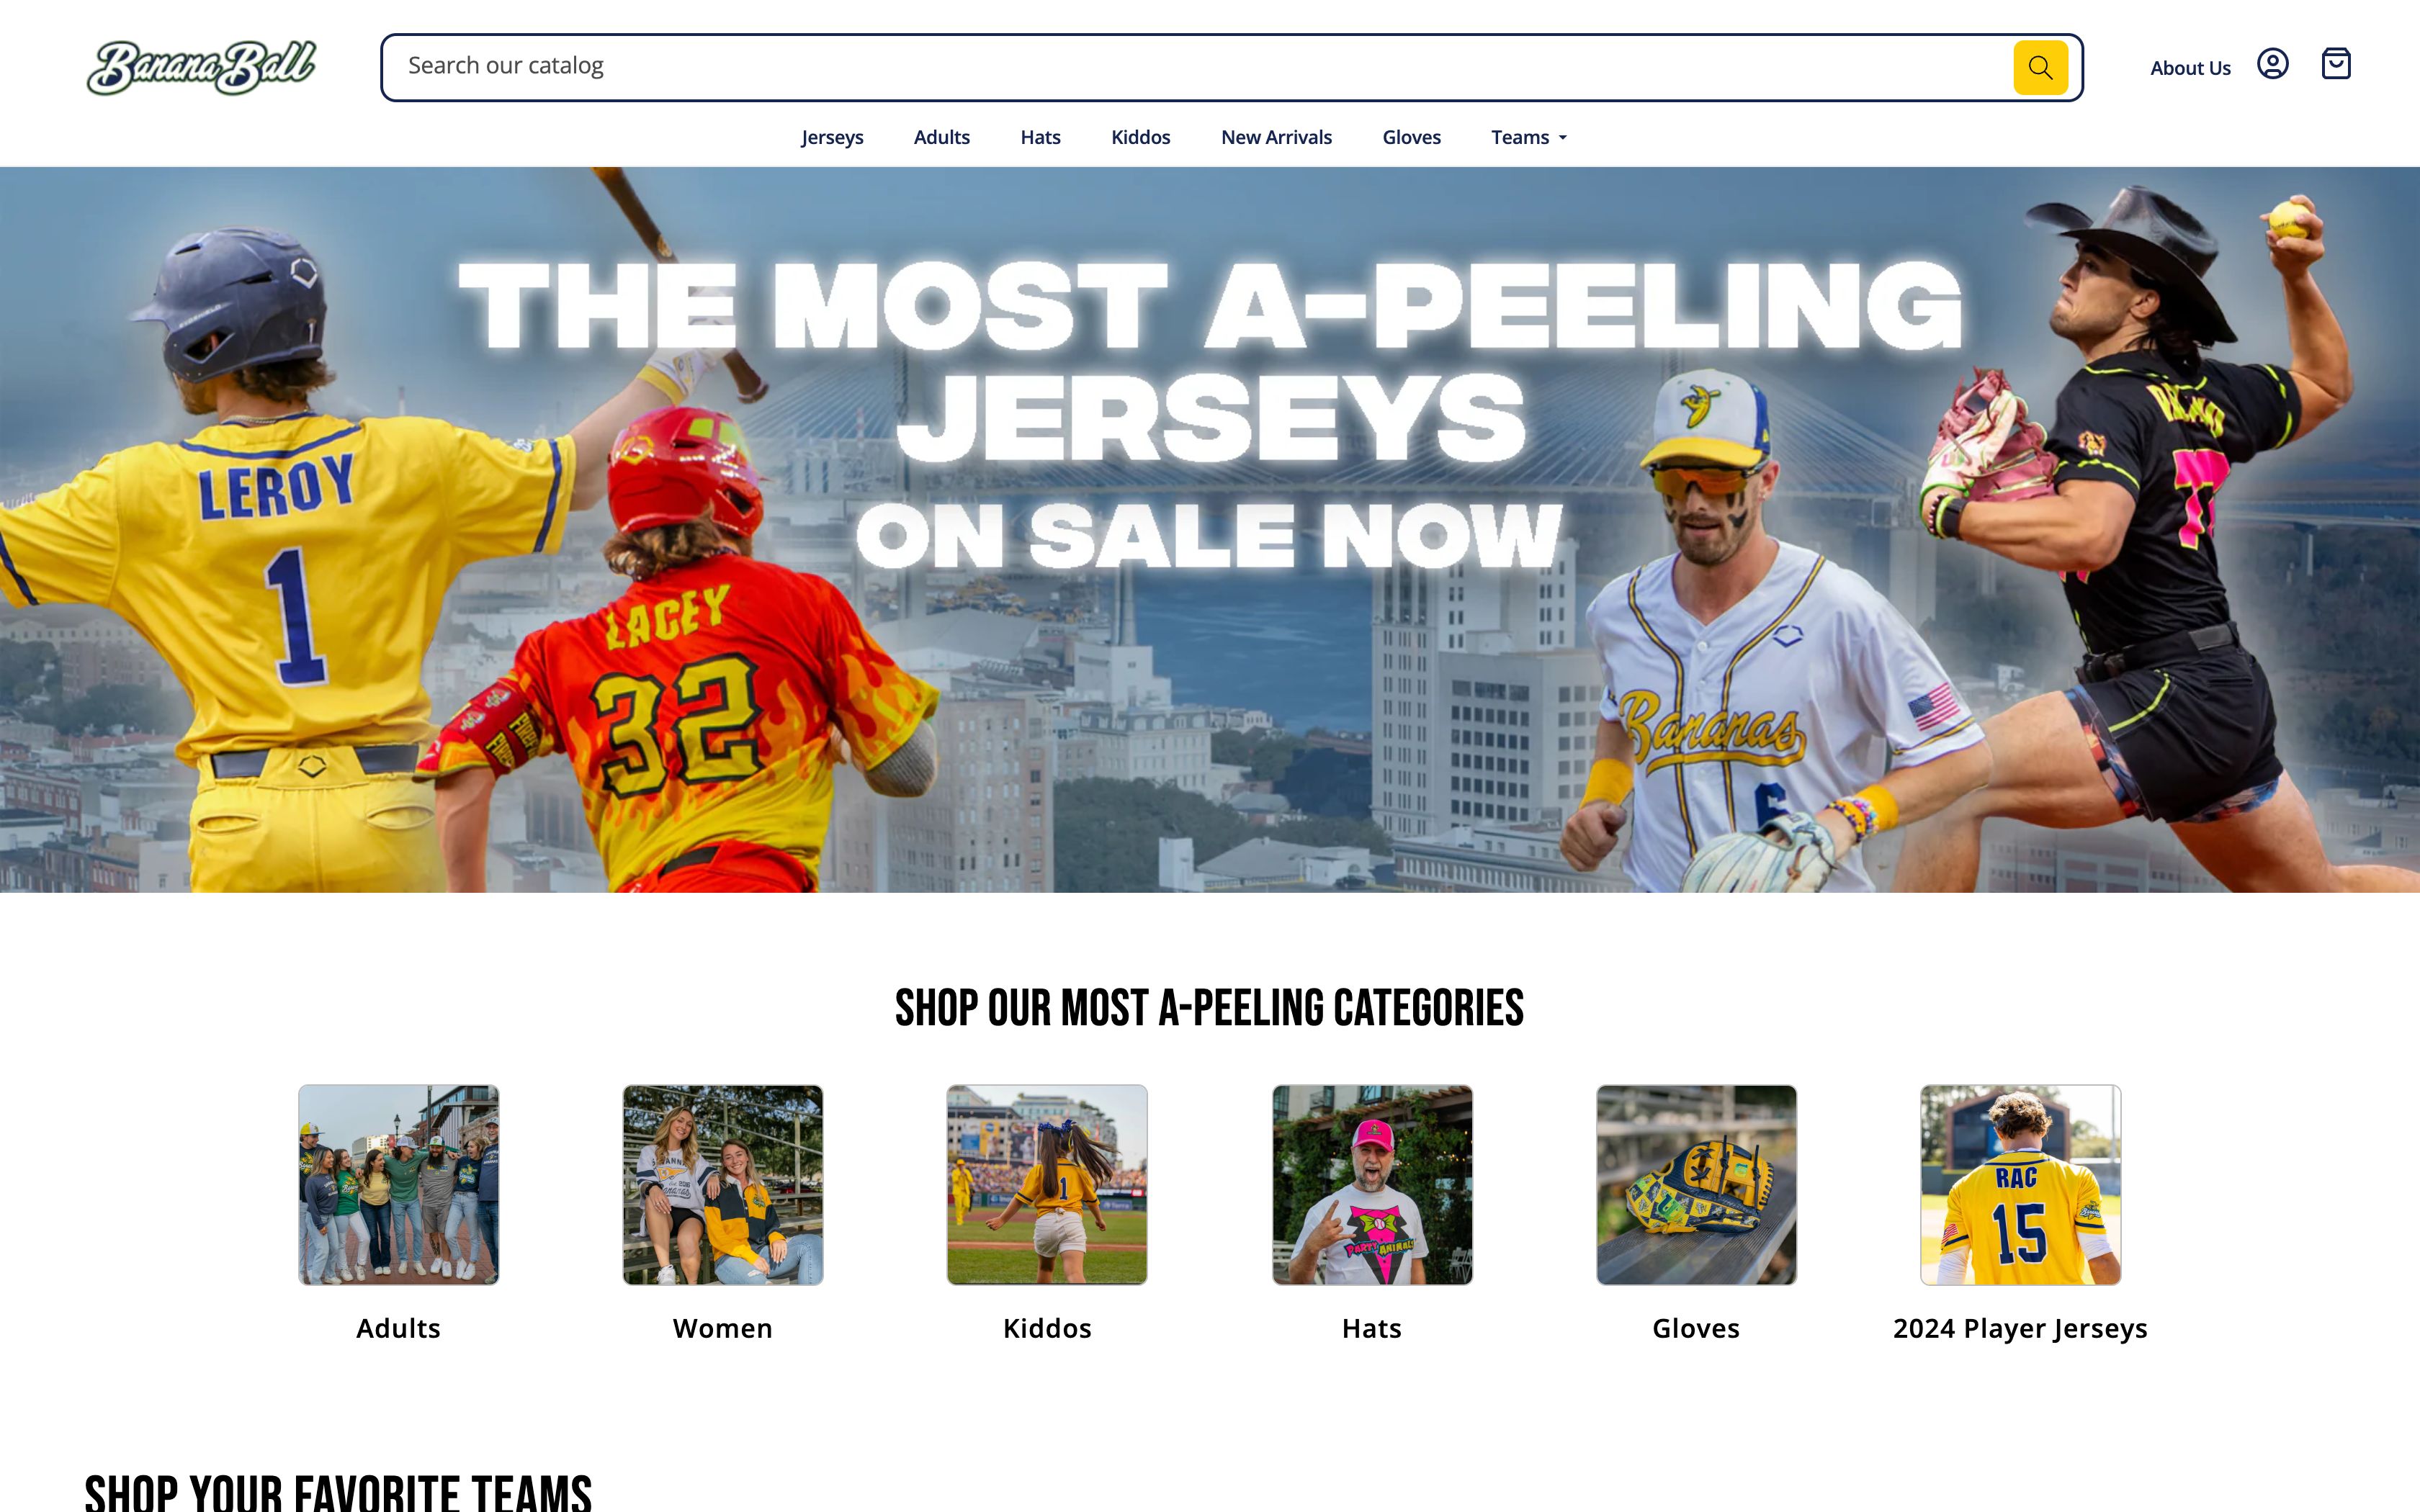Open the 2024 Player Jerseys thumbnail
The height and width of the screenshot is (1512, 2420).
pyautogui.click(x=2020, y=1184)
